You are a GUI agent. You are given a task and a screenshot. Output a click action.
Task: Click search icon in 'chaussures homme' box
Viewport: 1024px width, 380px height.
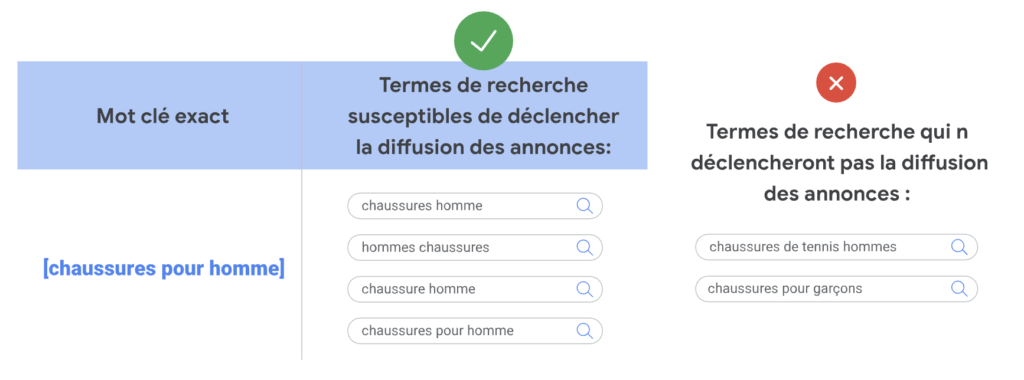click(584, 206)
